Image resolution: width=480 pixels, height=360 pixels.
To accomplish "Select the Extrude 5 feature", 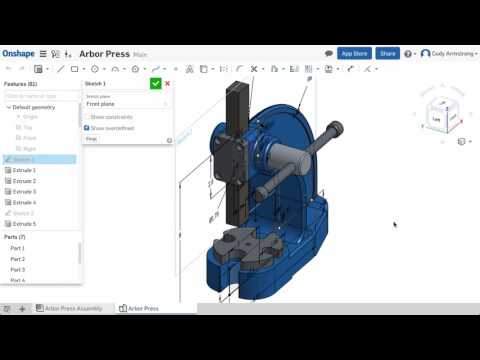I will click(x=21, y=224).
